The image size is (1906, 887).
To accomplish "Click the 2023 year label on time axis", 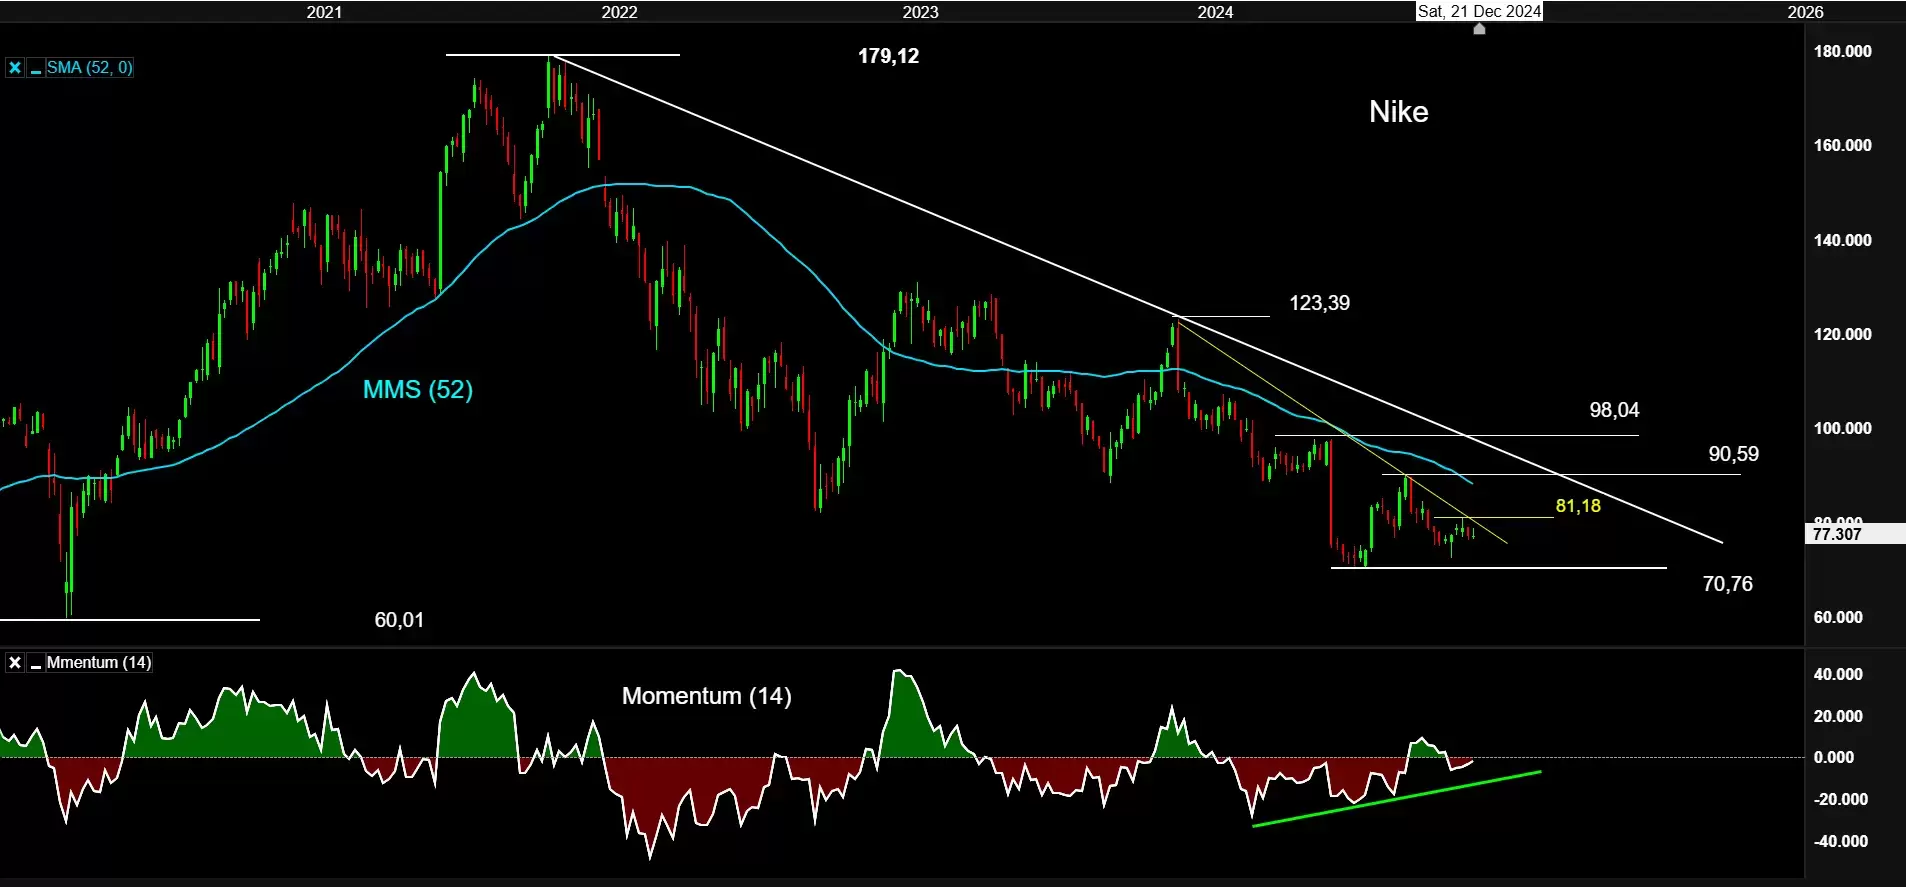I will click(920, 12).
